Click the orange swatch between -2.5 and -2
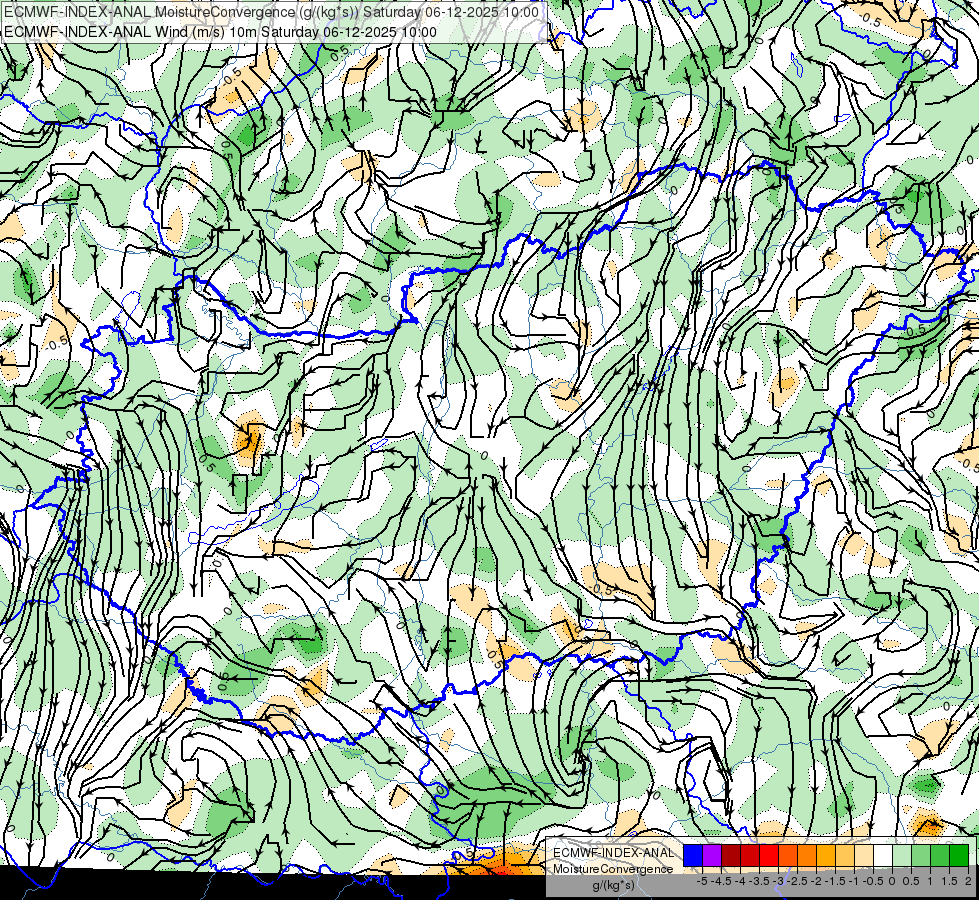979x900 pixels. tap(807, 856)
